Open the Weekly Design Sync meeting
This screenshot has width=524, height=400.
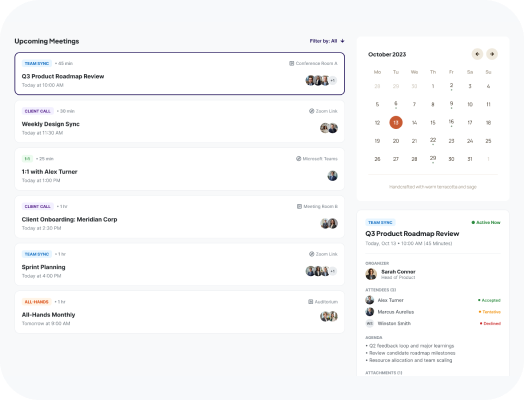[179, 121]
